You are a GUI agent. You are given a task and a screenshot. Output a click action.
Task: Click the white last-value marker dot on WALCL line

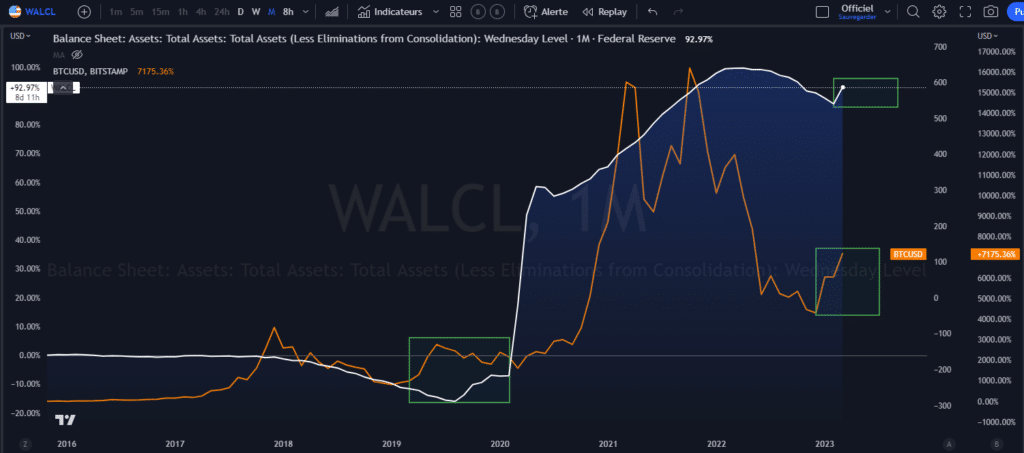(843, 87)
